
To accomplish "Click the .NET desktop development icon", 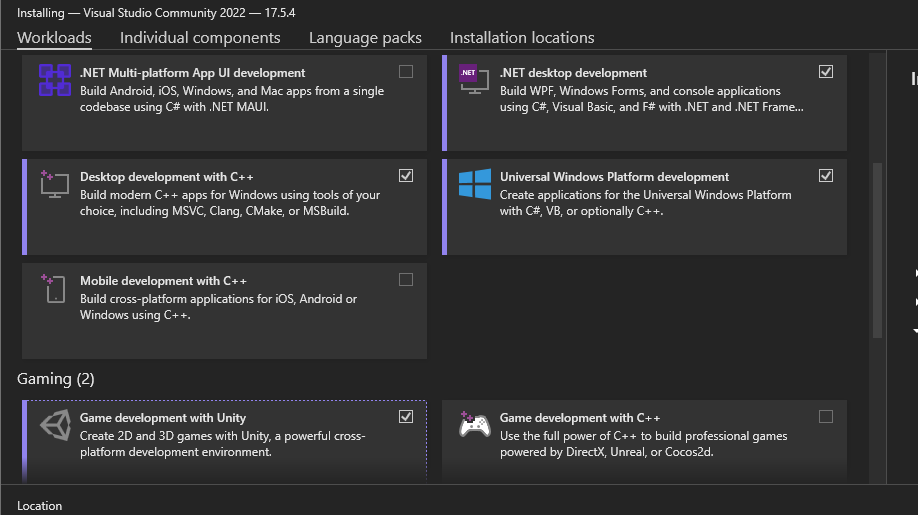I will 474,79.
